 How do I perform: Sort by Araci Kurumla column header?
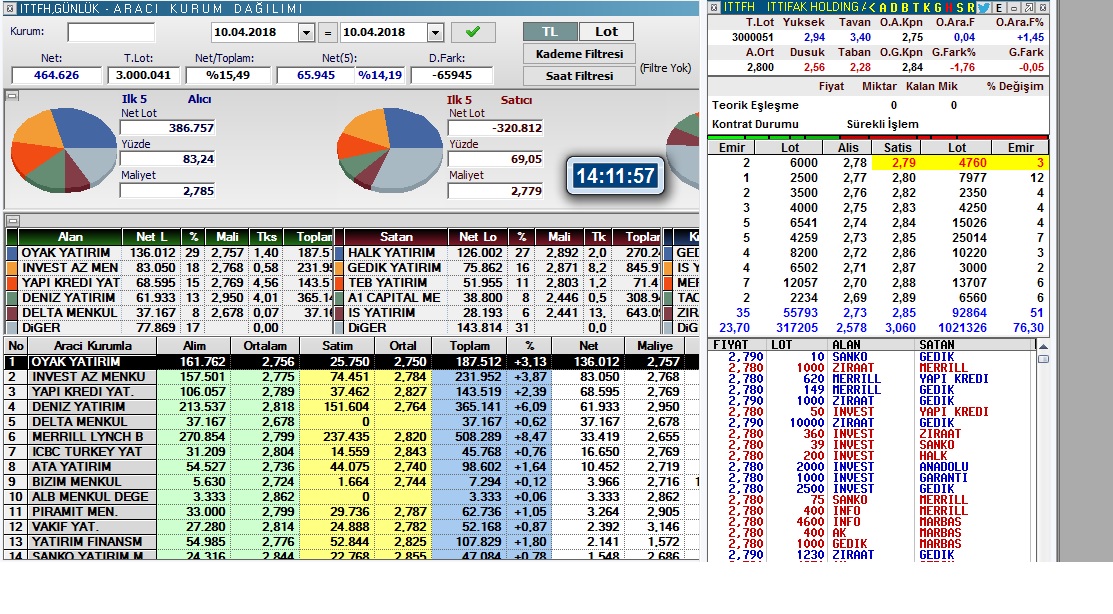click(93, 346)
